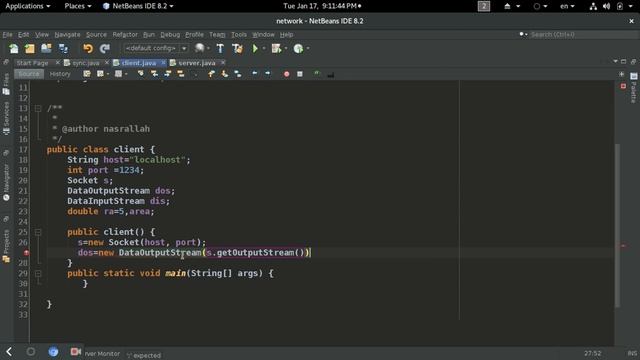Viewport: 640px width, 360px height.
Task: Open Services side panel
Action: pyautogui.click(x=6, y=118)
